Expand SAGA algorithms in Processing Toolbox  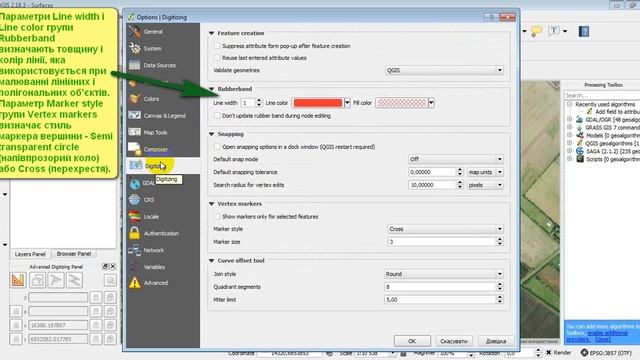click(x=569, y=151)
